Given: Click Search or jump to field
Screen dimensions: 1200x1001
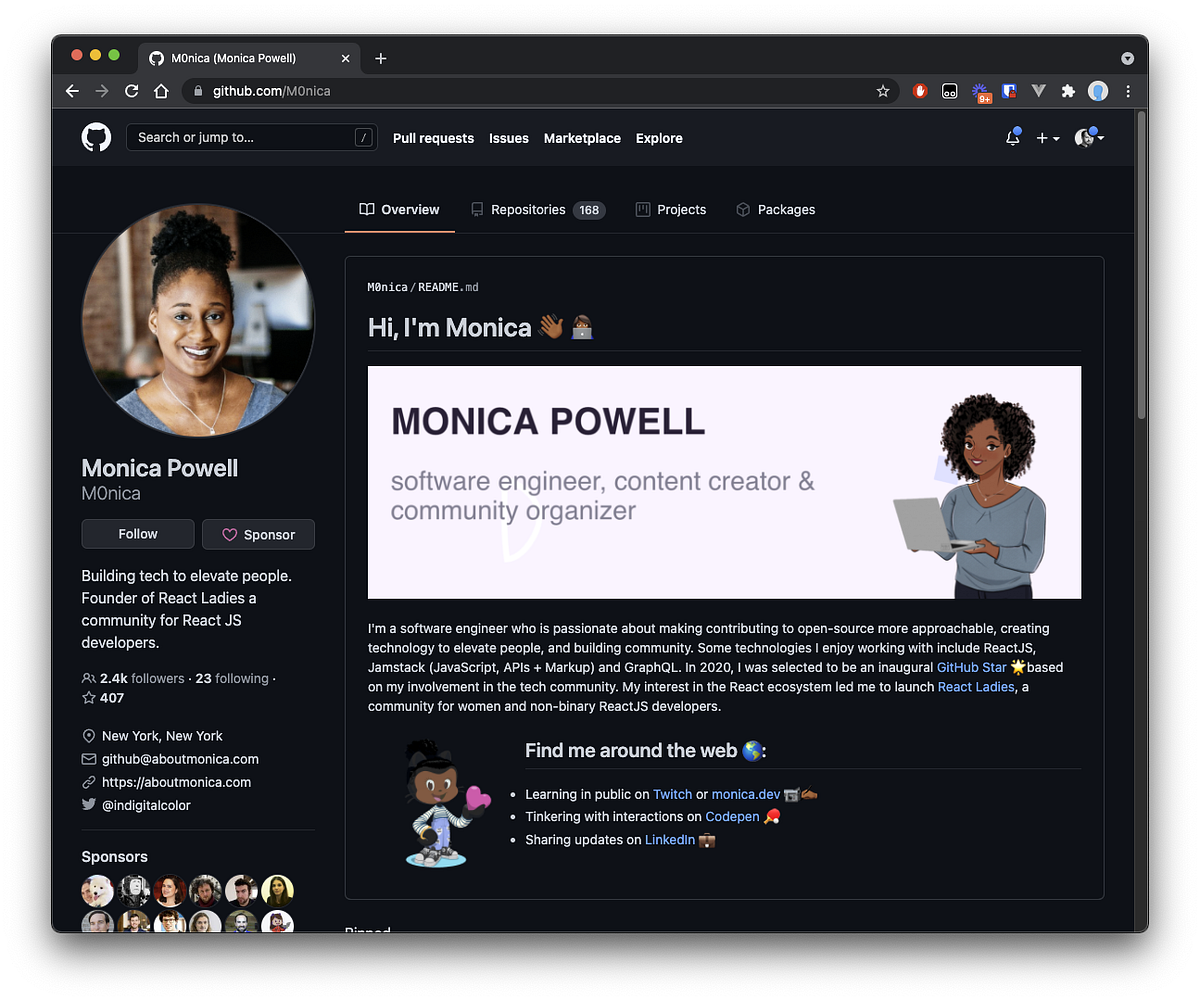Looking at the screenshot, I should [251, 138].
